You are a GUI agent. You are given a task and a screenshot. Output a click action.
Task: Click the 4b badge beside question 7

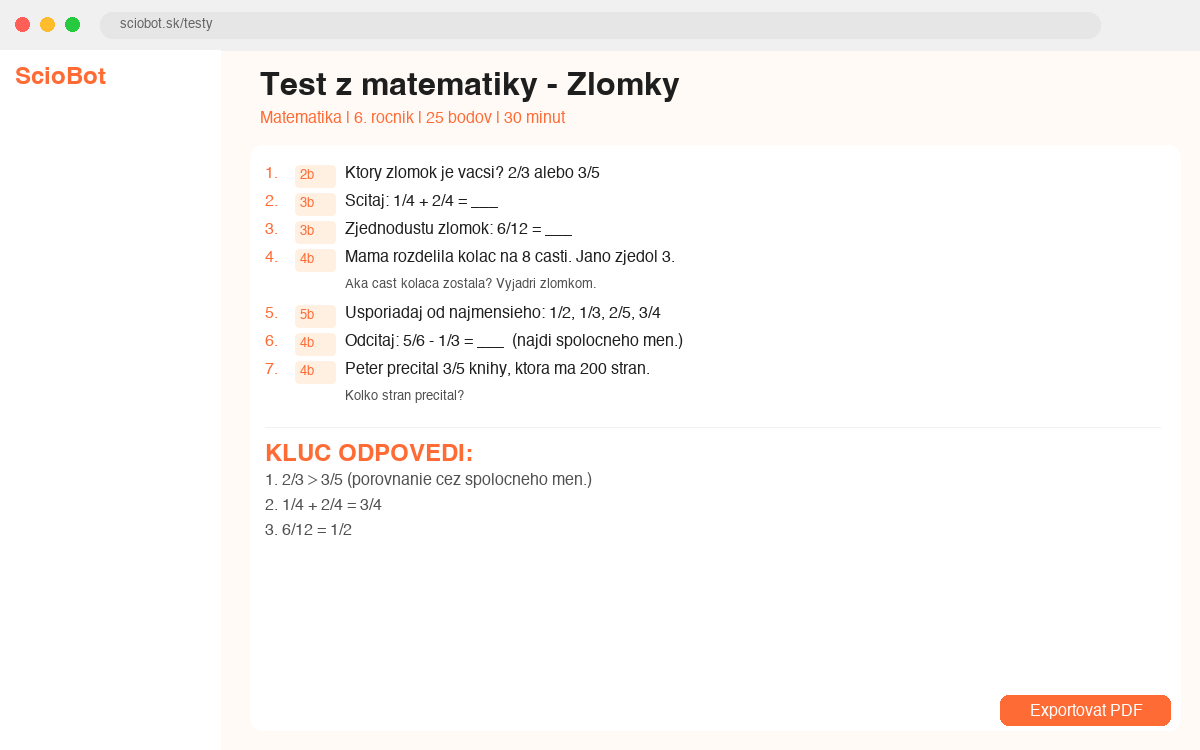point(314,372)
